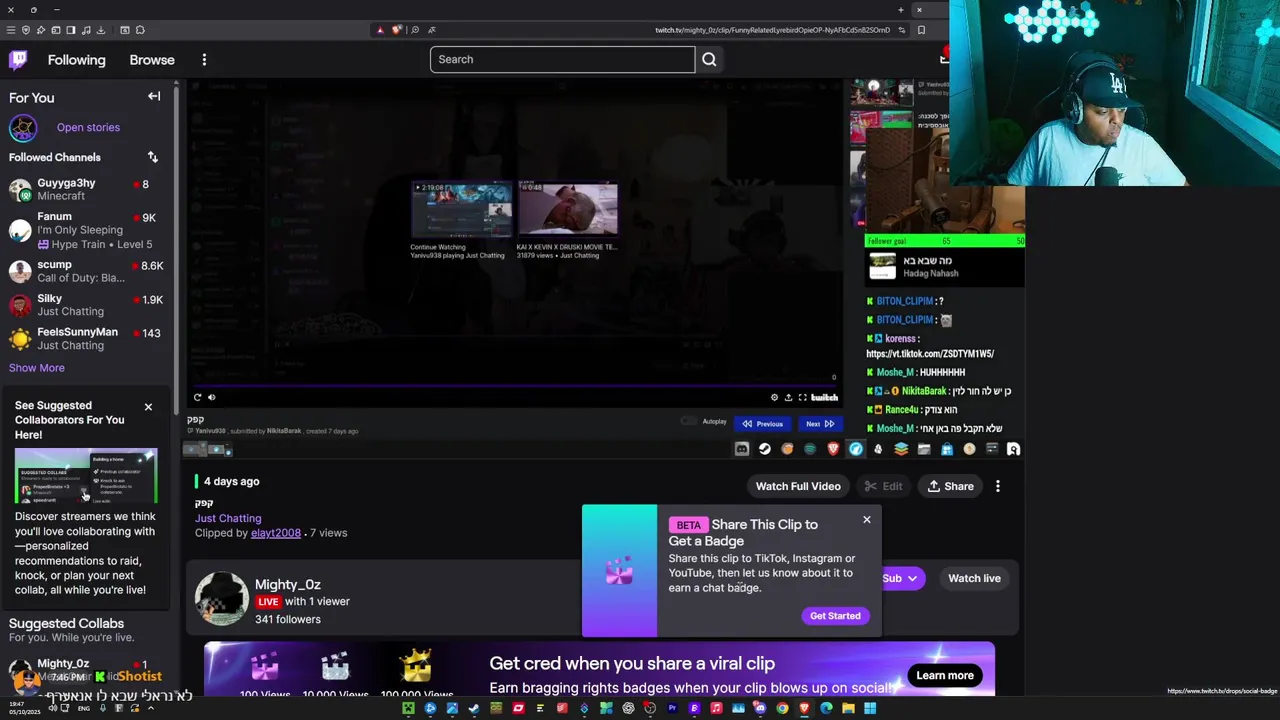The image size is (1280, 720).
Task: Open browser hamburger menu
Action: click(10, 30)
